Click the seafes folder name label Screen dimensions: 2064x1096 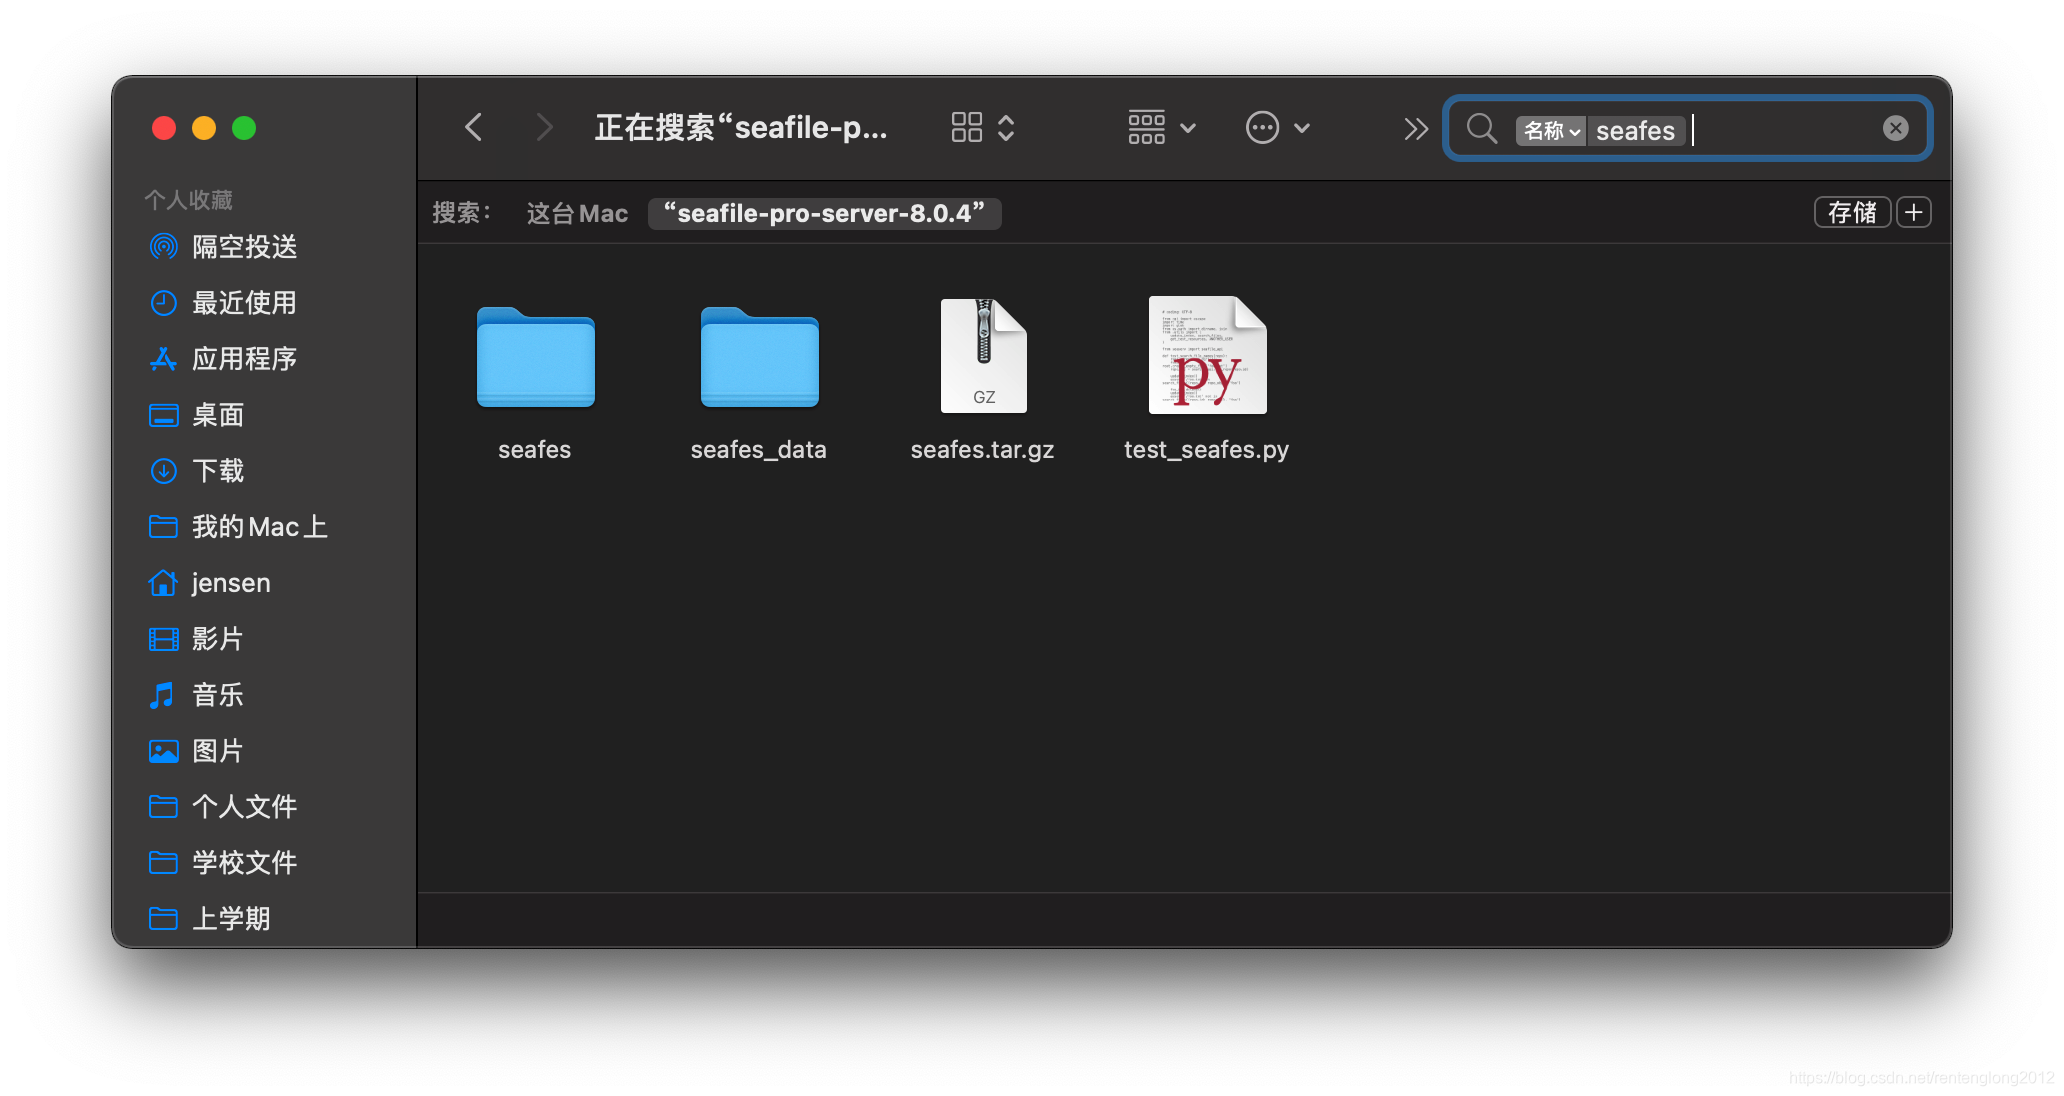(535, 450)
